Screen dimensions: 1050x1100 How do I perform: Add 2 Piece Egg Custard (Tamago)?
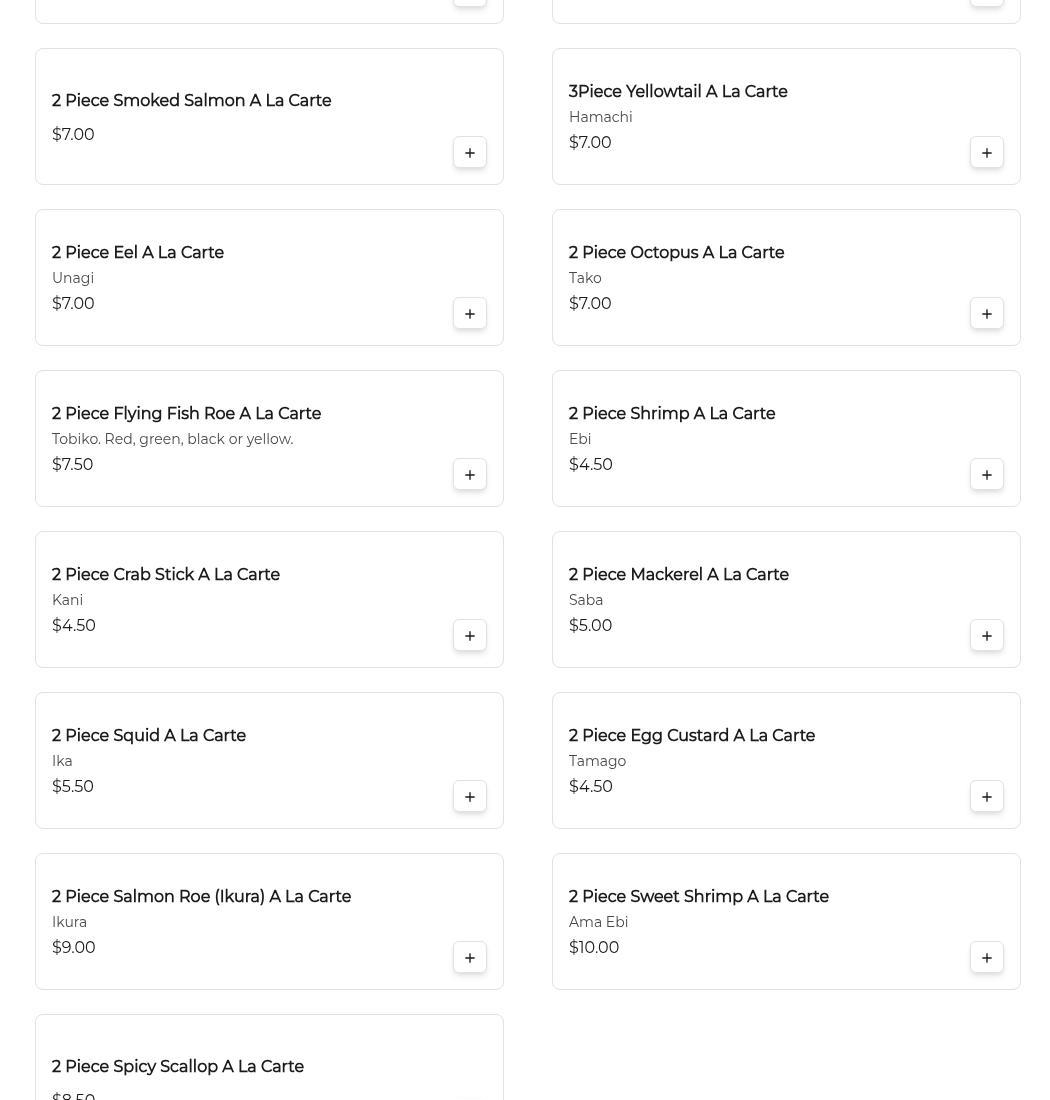click(x=986, y=796)
